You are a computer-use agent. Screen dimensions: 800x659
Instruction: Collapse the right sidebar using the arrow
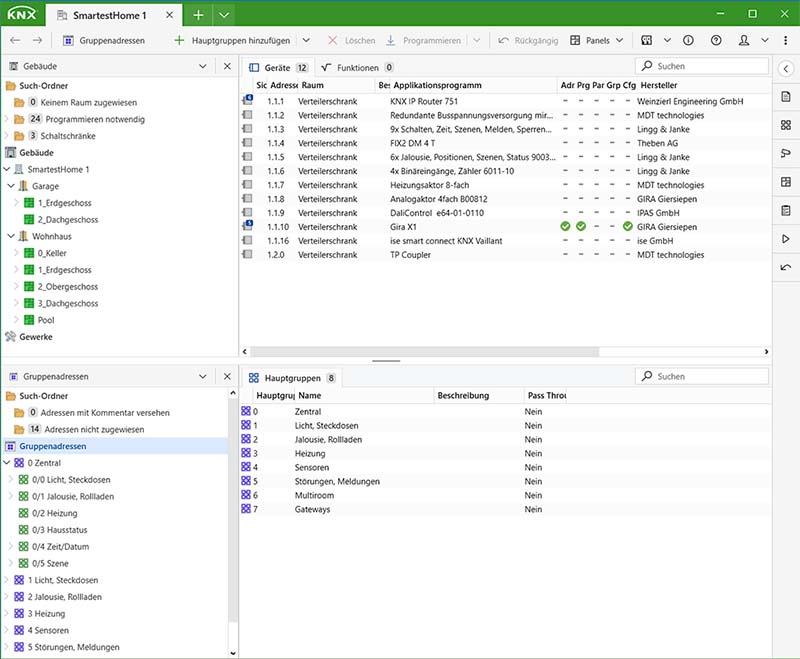[786, 68]
